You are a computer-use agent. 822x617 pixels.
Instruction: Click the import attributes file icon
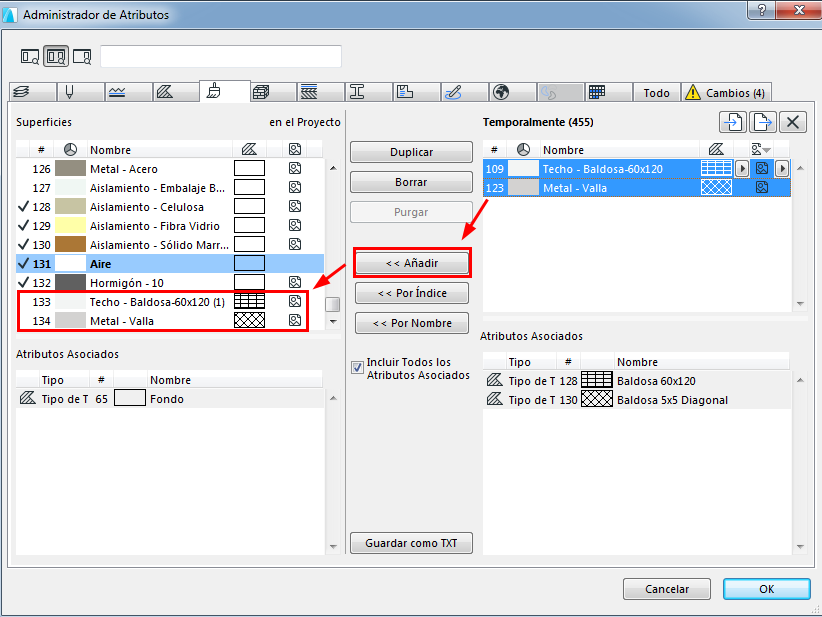(733, 123)
